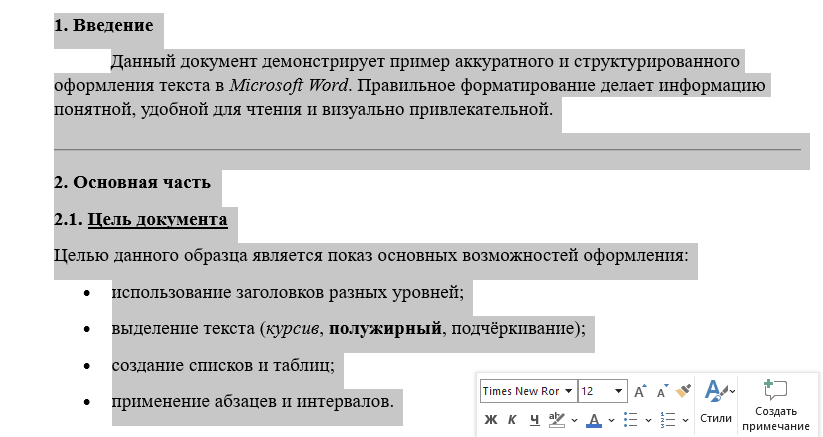The height and width of the screenshot is (437, 823).
Task: Toggle bold Ж formatting
Action: (490, 419)
